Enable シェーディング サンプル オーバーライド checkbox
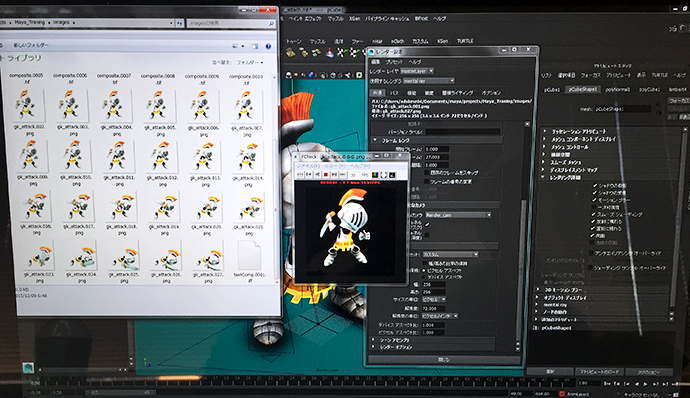 point(591,267)
